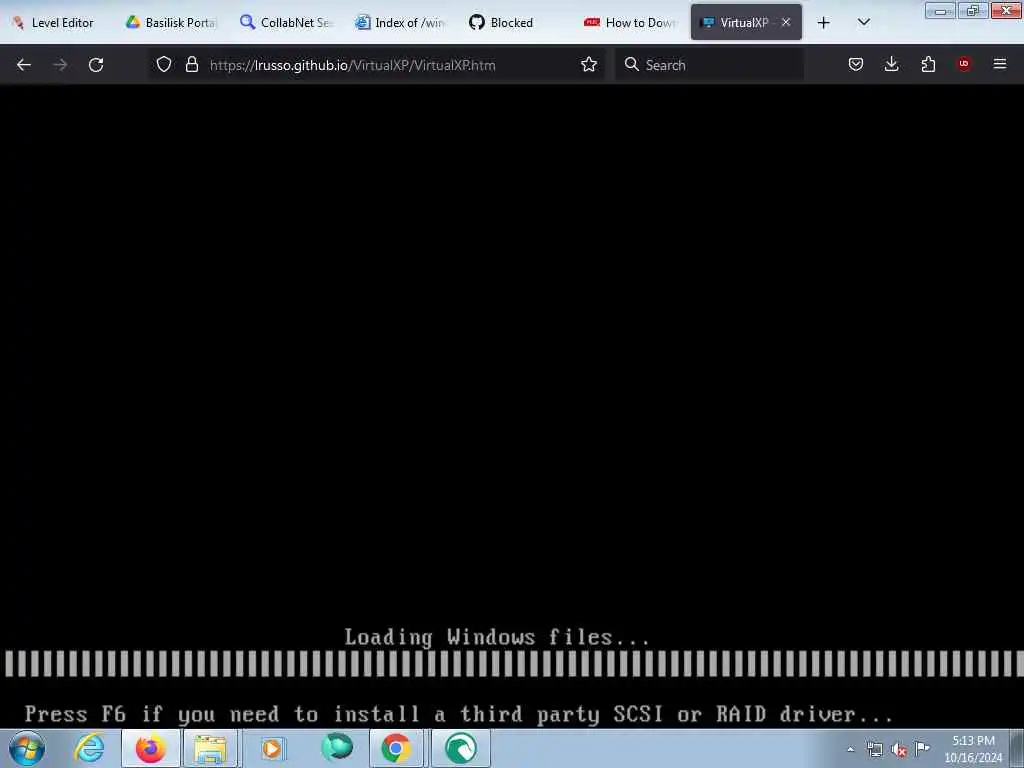Open the teal swirl app on the taskbar
Screen dimensions: 1024x768
(460, 748)
